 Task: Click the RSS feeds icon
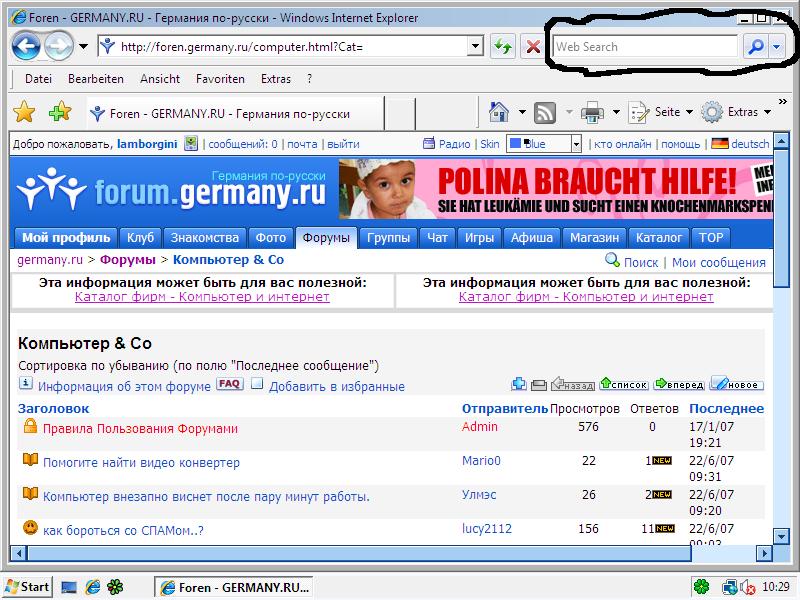click(x=545, y=112)
